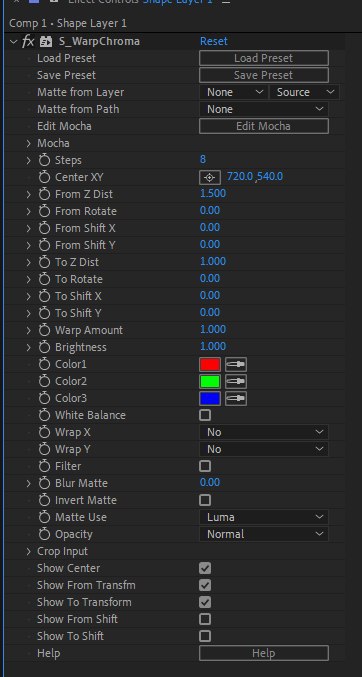This screenshot has width=362, height=677.
Task: Click the Help button
Action: point(264,653)
